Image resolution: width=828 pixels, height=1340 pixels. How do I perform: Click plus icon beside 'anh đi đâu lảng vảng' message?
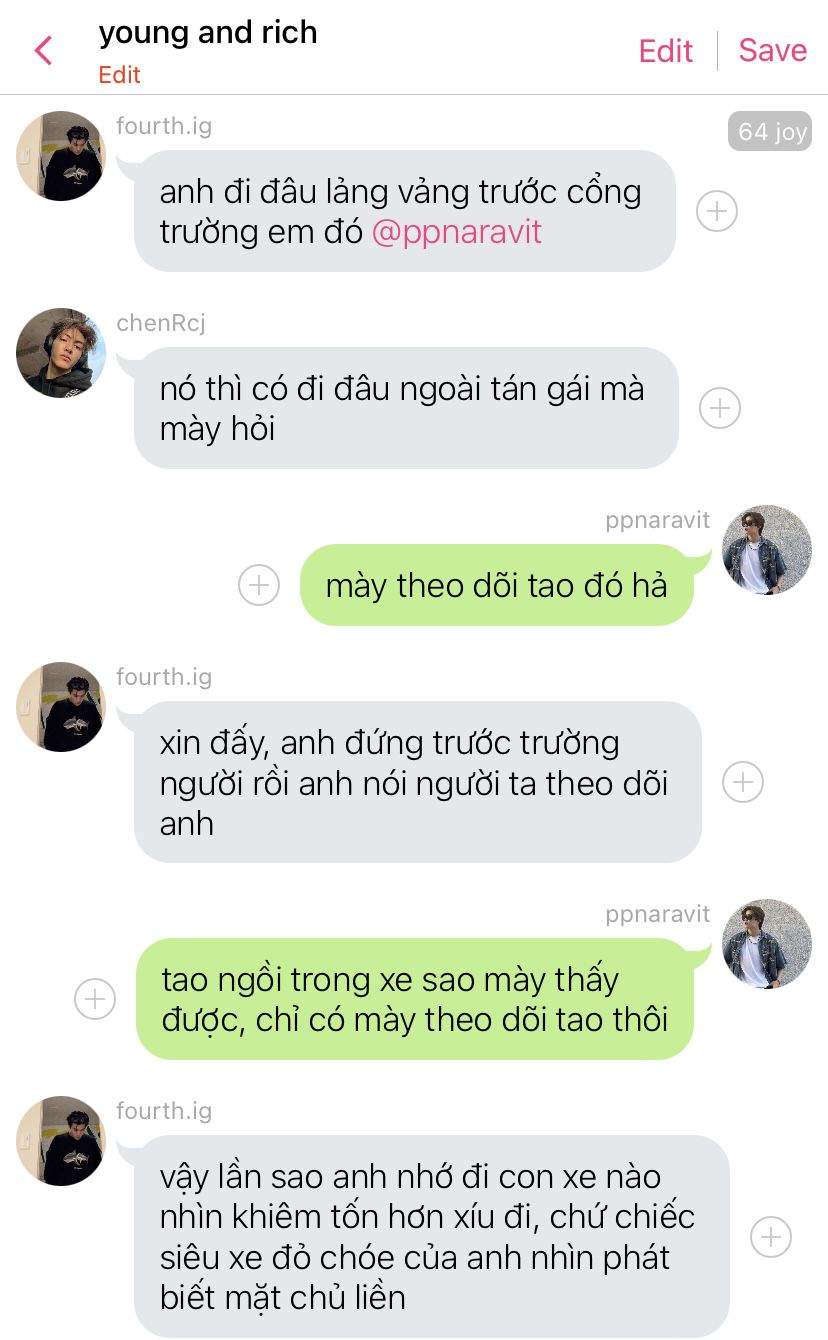coord(716,211)
